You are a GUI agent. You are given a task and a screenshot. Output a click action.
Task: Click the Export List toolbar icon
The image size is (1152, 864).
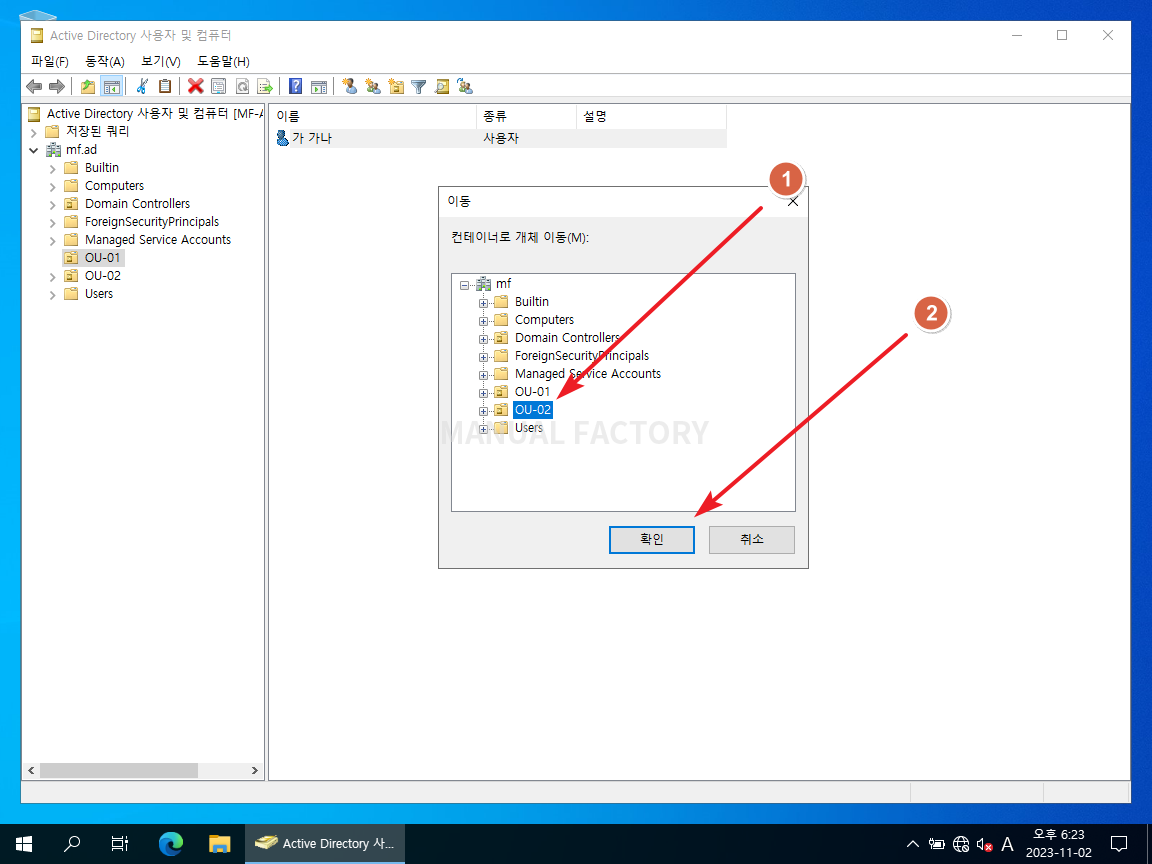[265, 87]
